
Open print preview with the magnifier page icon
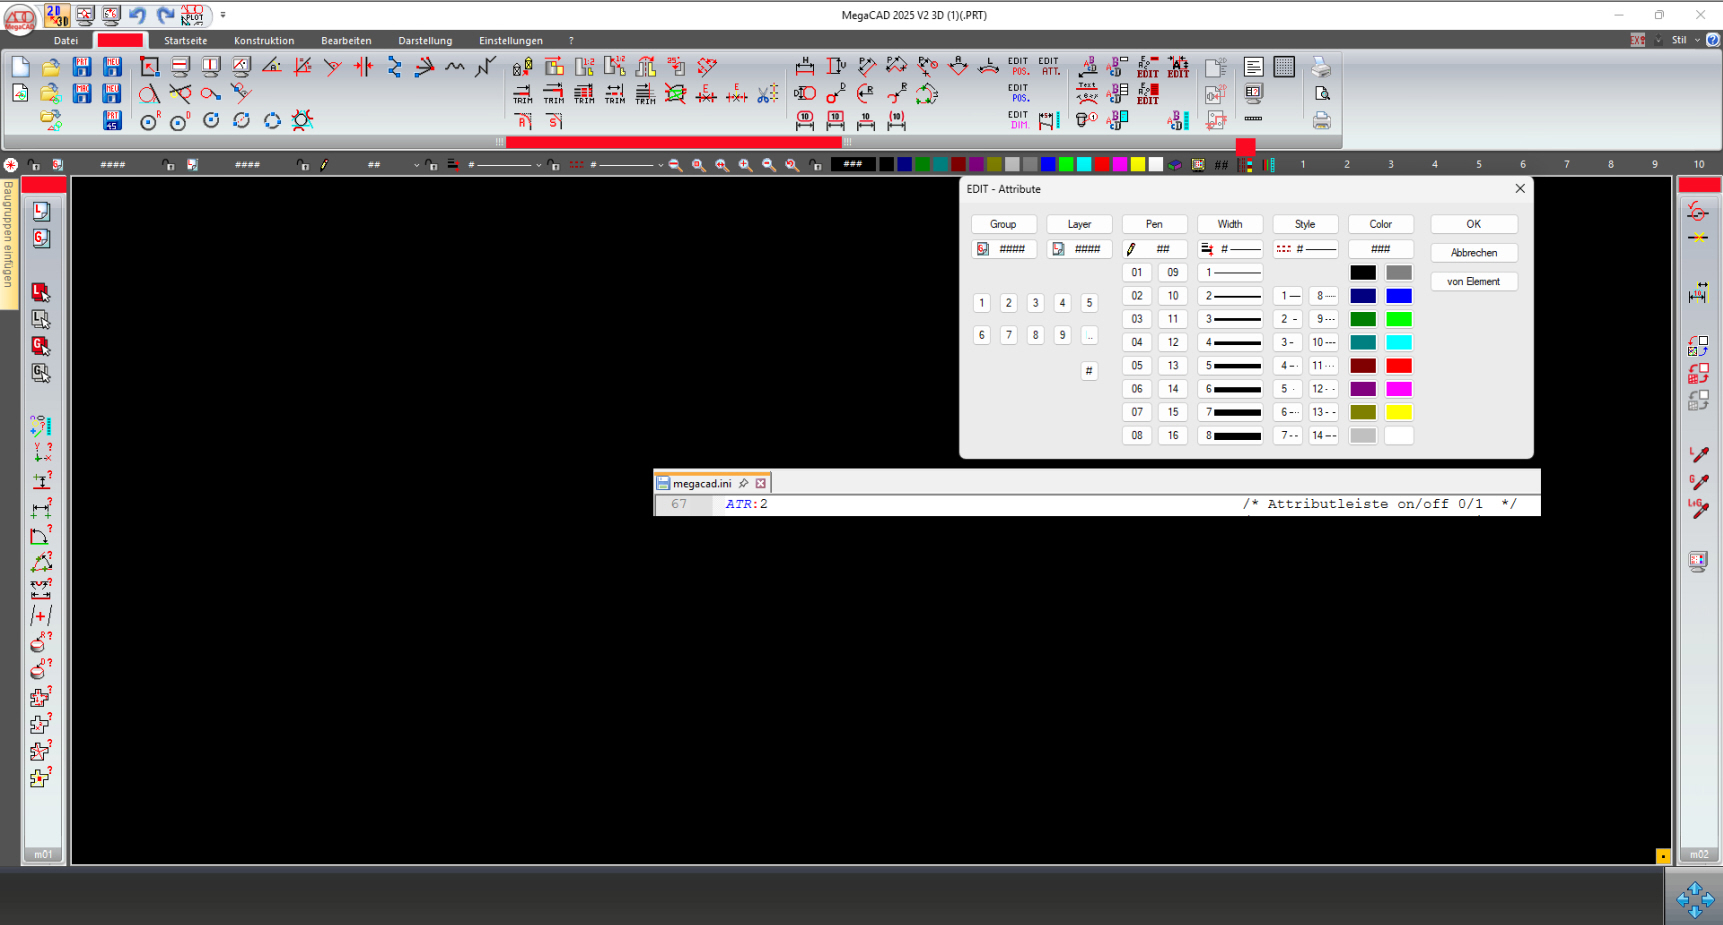coord(1322,94)
